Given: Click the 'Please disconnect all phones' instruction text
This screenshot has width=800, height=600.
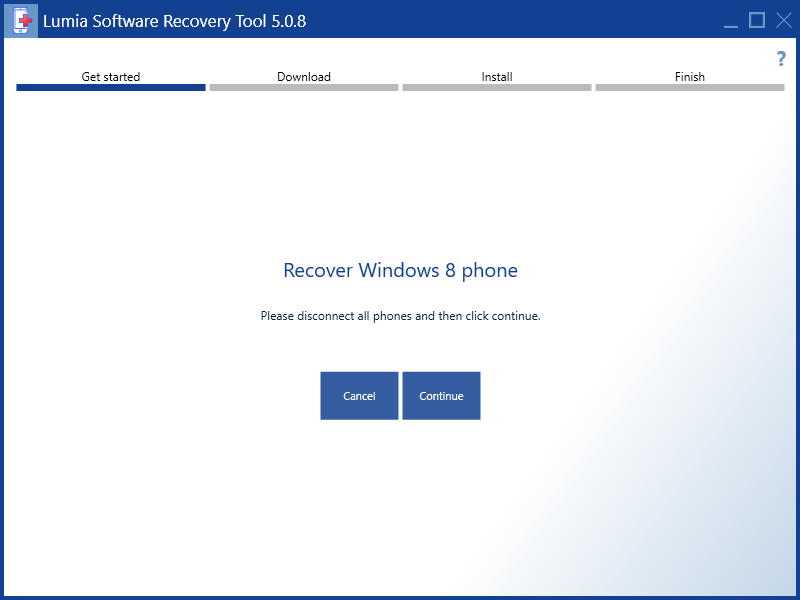Looking at the screenshot, I should click(x=401, y=316).
